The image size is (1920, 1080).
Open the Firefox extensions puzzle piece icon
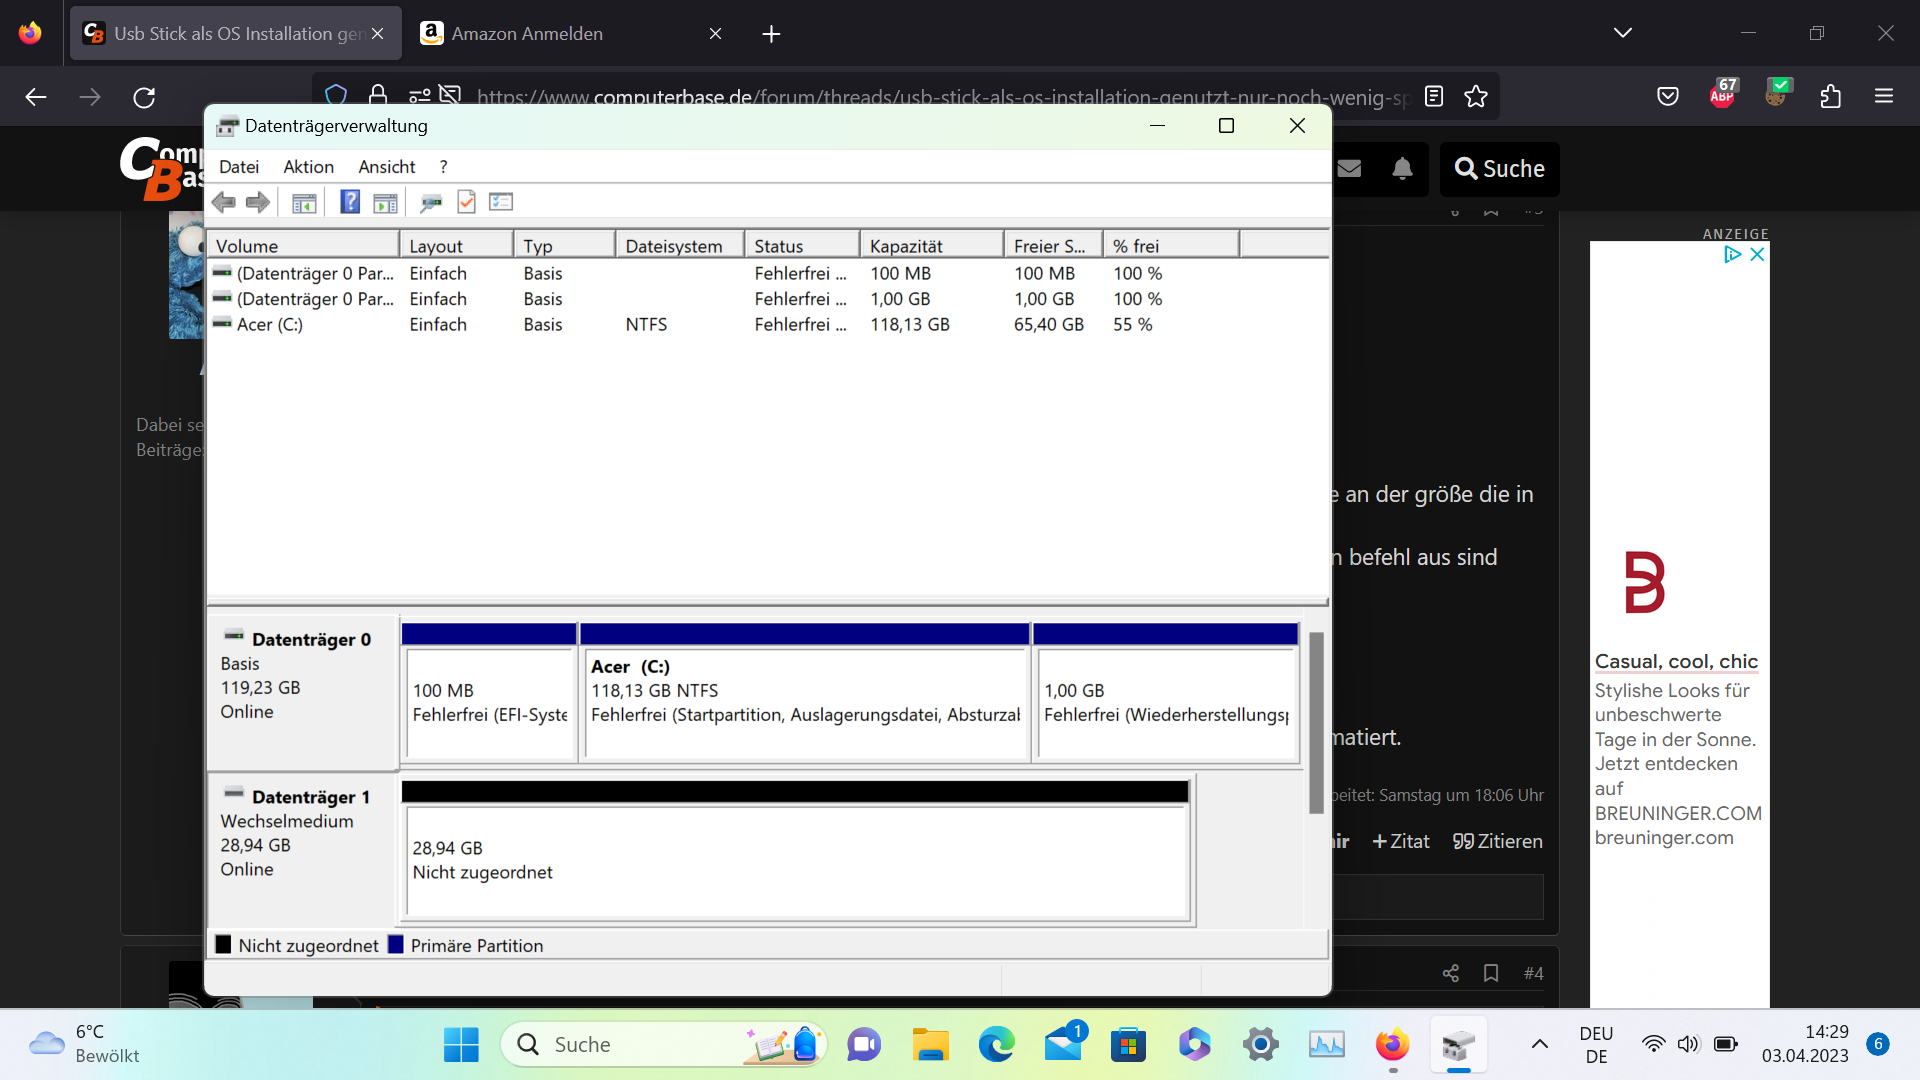[x=1832, y=96]
